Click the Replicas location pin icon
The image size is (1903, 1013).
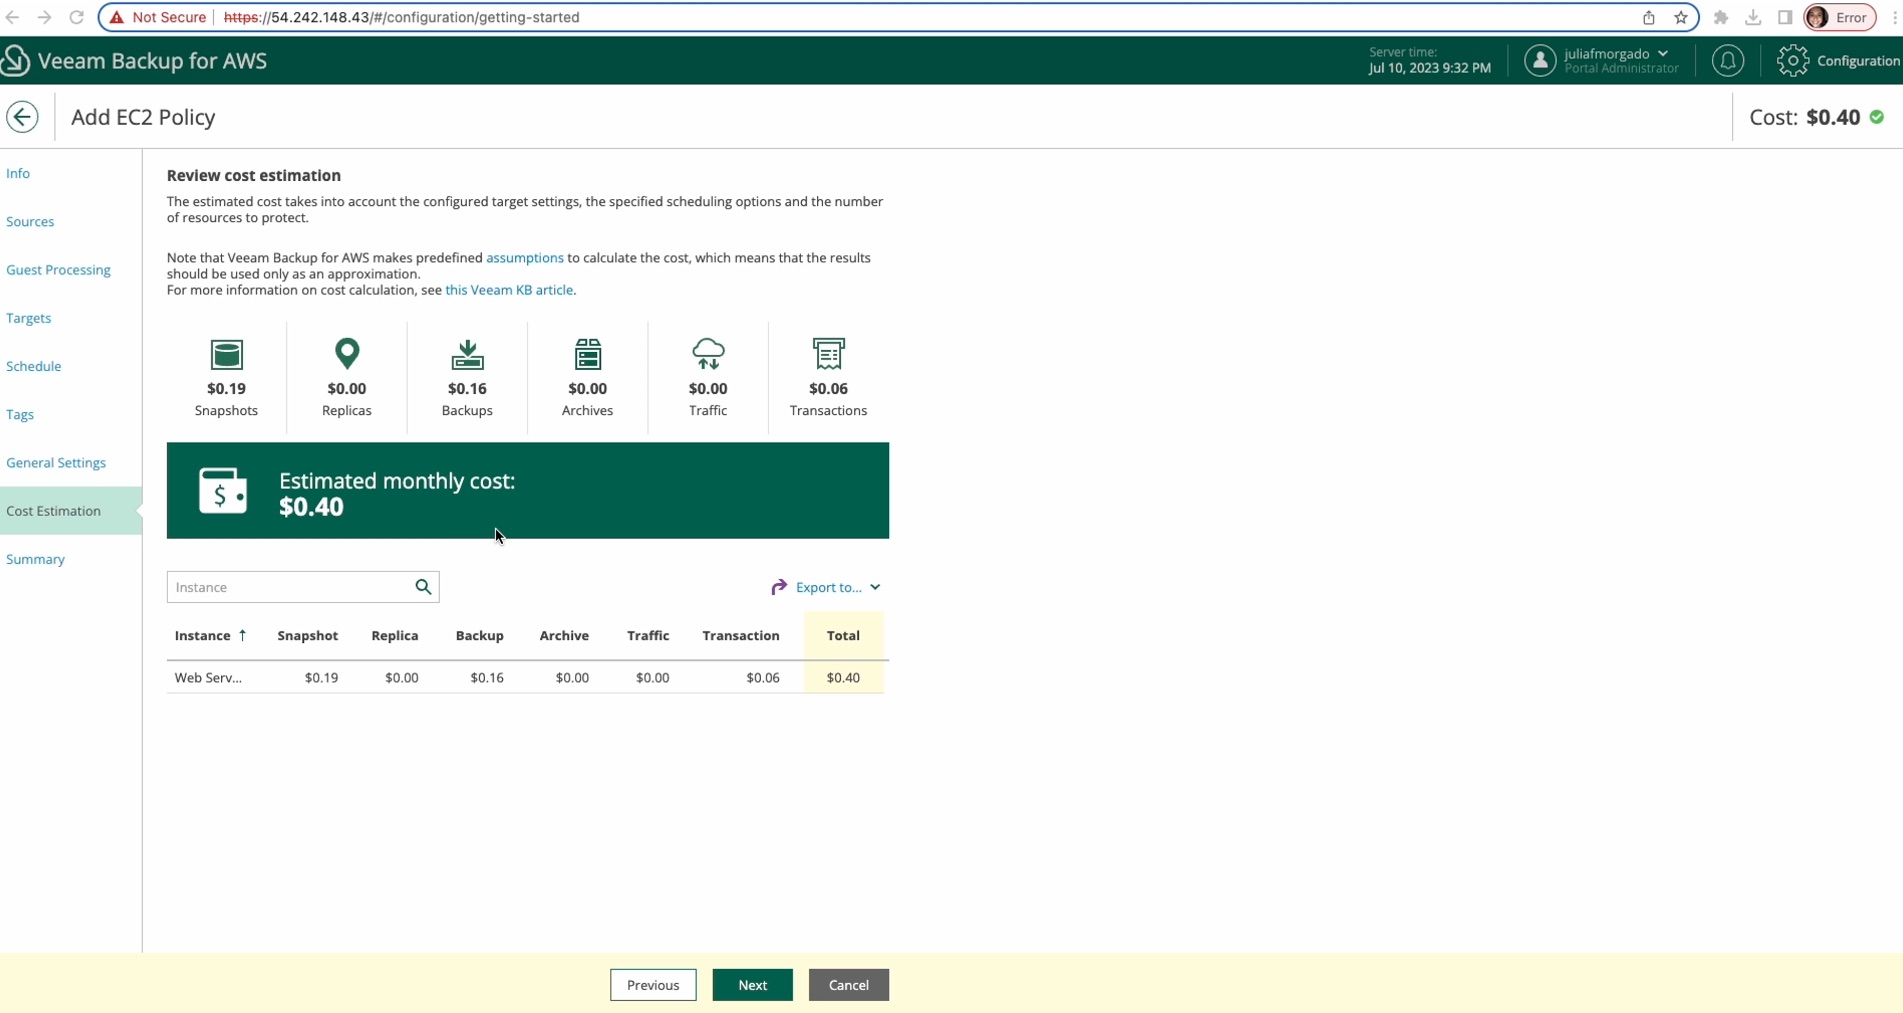[347, 354]
